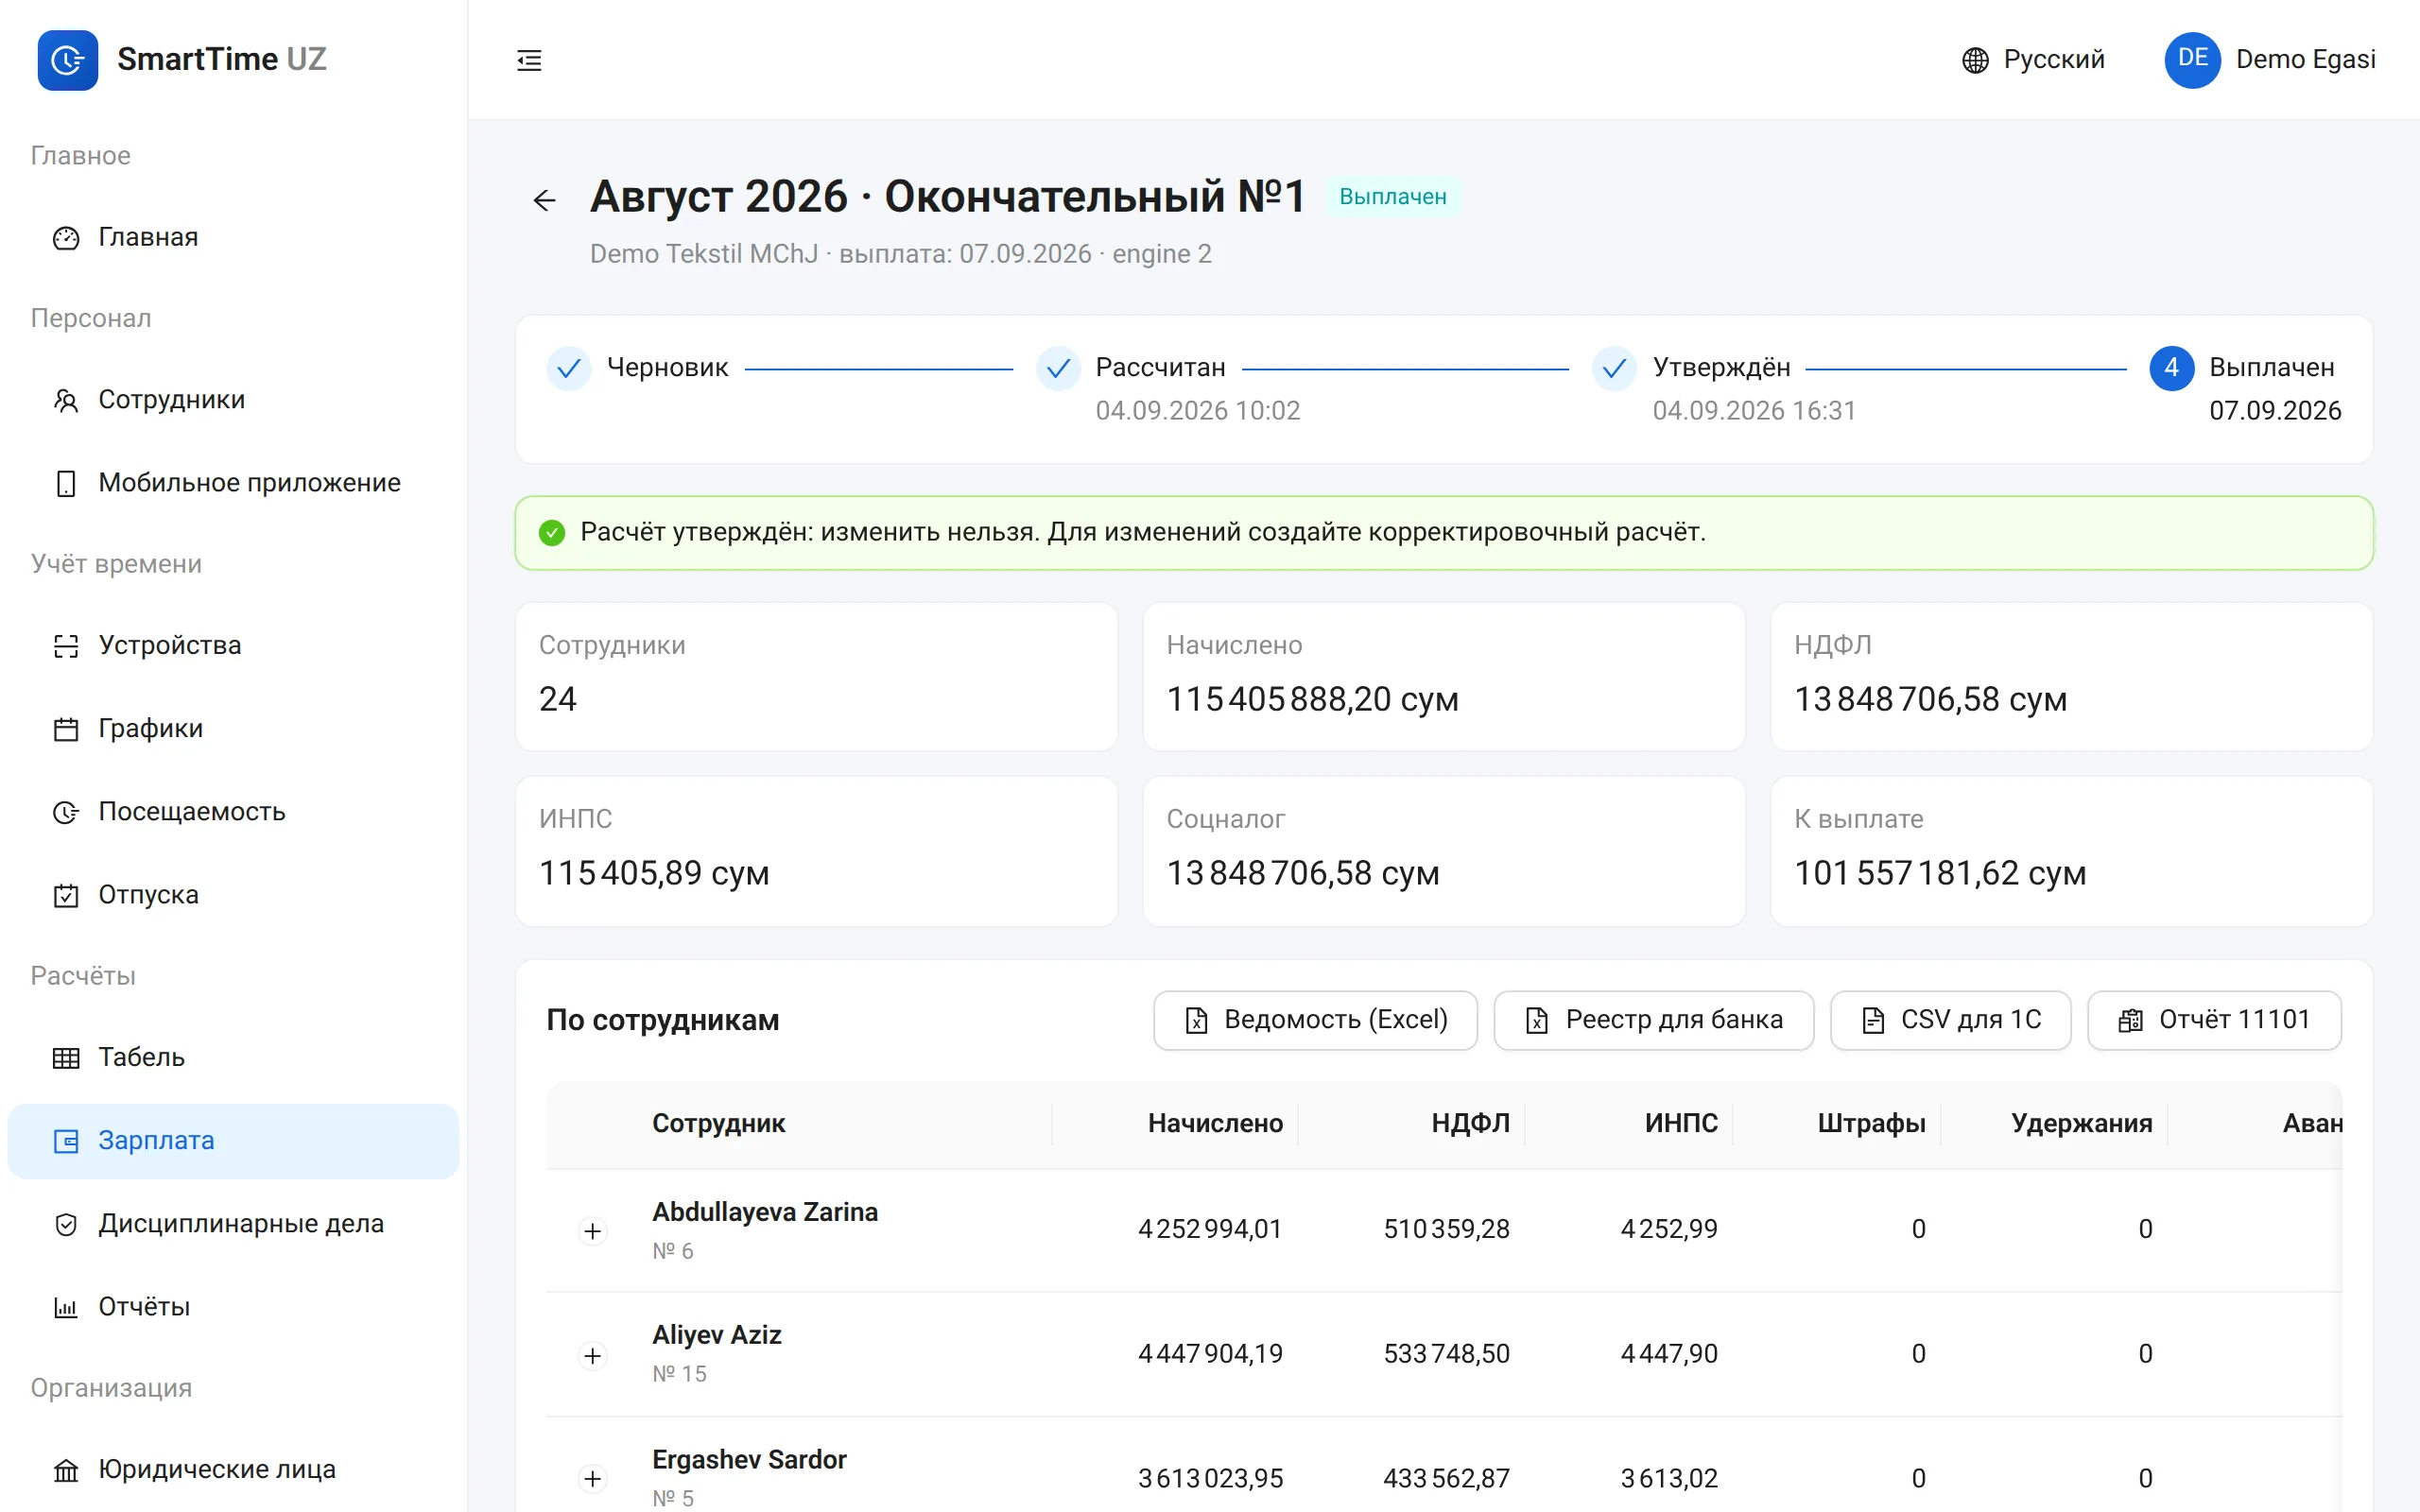Open the Русский language selector
2420x1512 pixels.
click(x=2033, y=60)
